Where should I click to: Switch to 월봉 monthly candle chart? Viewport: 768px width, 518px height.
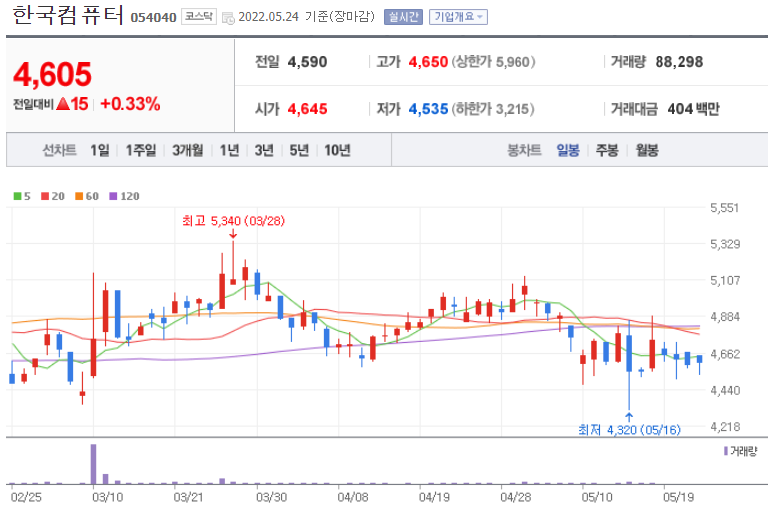coord(647,150)
